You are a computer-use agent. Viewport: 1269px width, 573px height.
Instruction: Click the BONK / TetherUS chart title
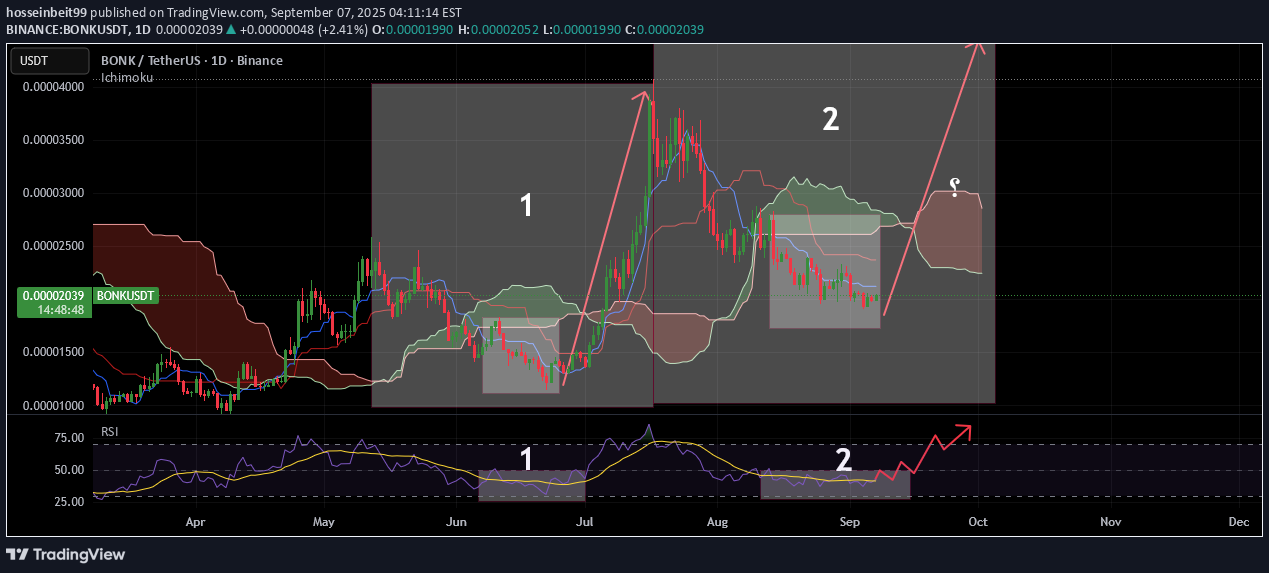(192, 60)
